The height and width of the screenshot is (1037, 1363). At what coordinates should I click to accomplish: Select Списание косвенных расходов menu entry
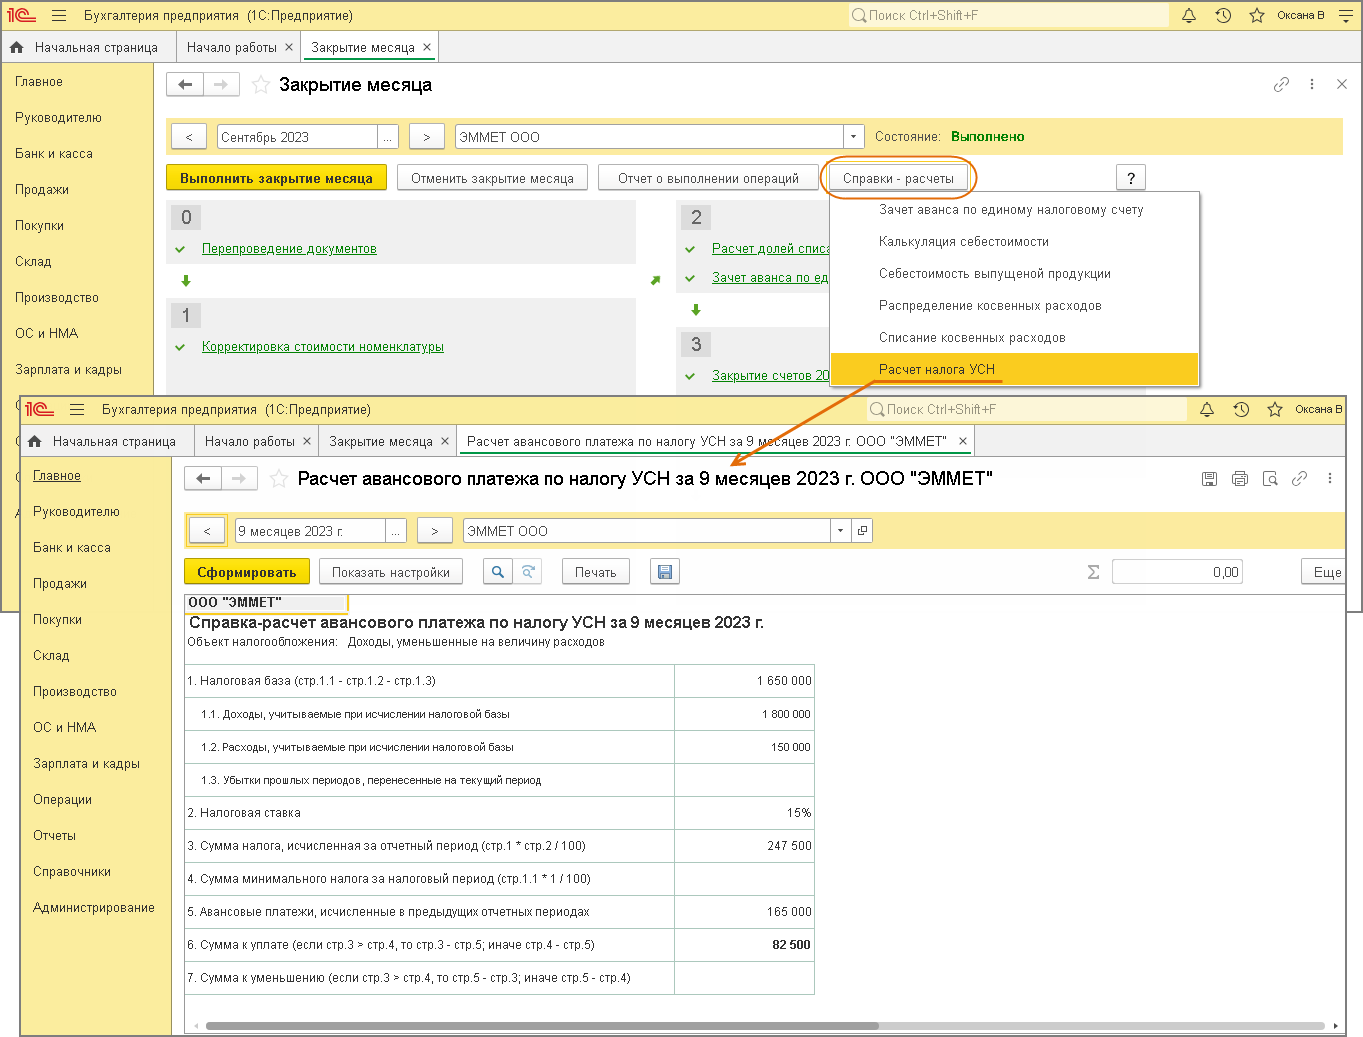pos(1014,337)
